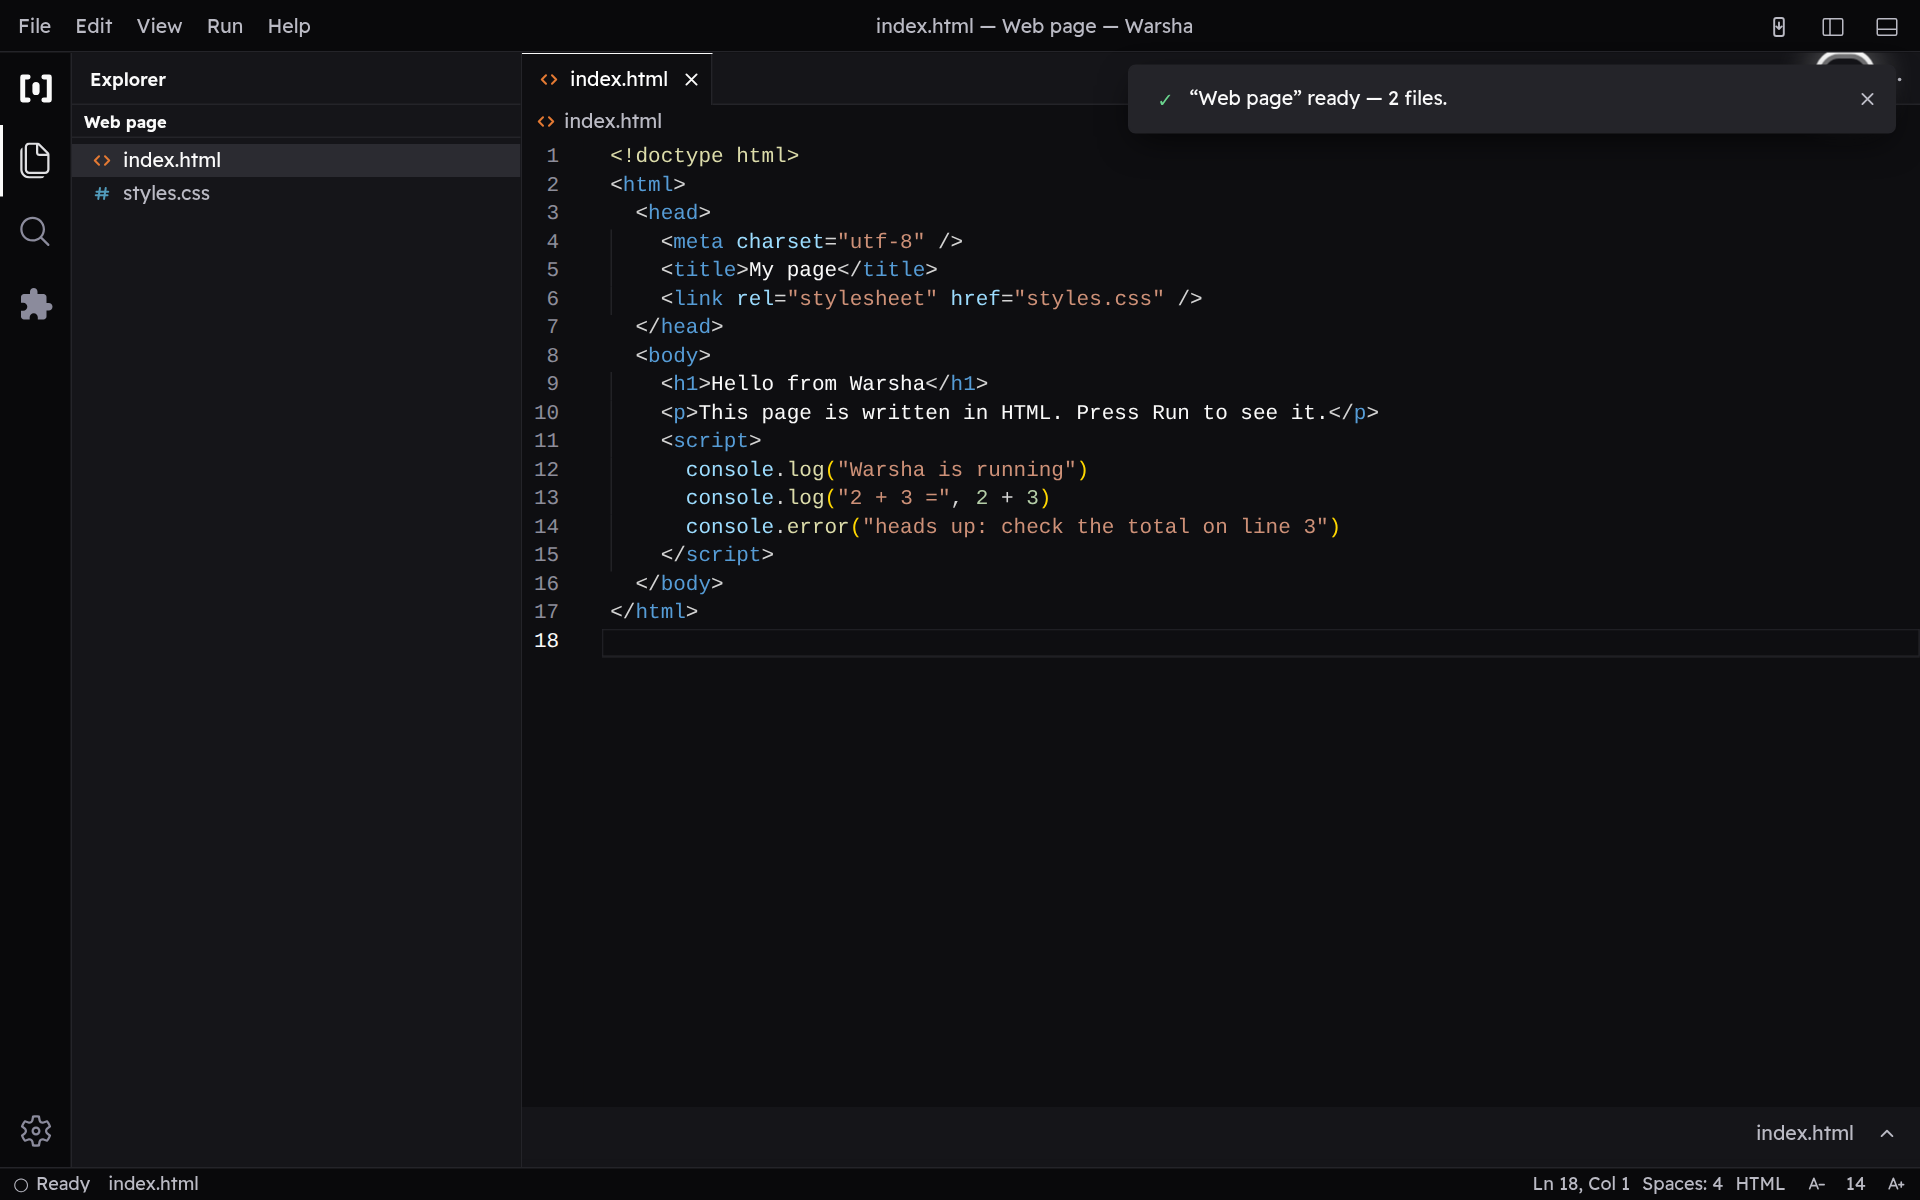1920x1200 pixels.
Task: Open the HTML language mode selector
Action: (x=1760, y=1184)
